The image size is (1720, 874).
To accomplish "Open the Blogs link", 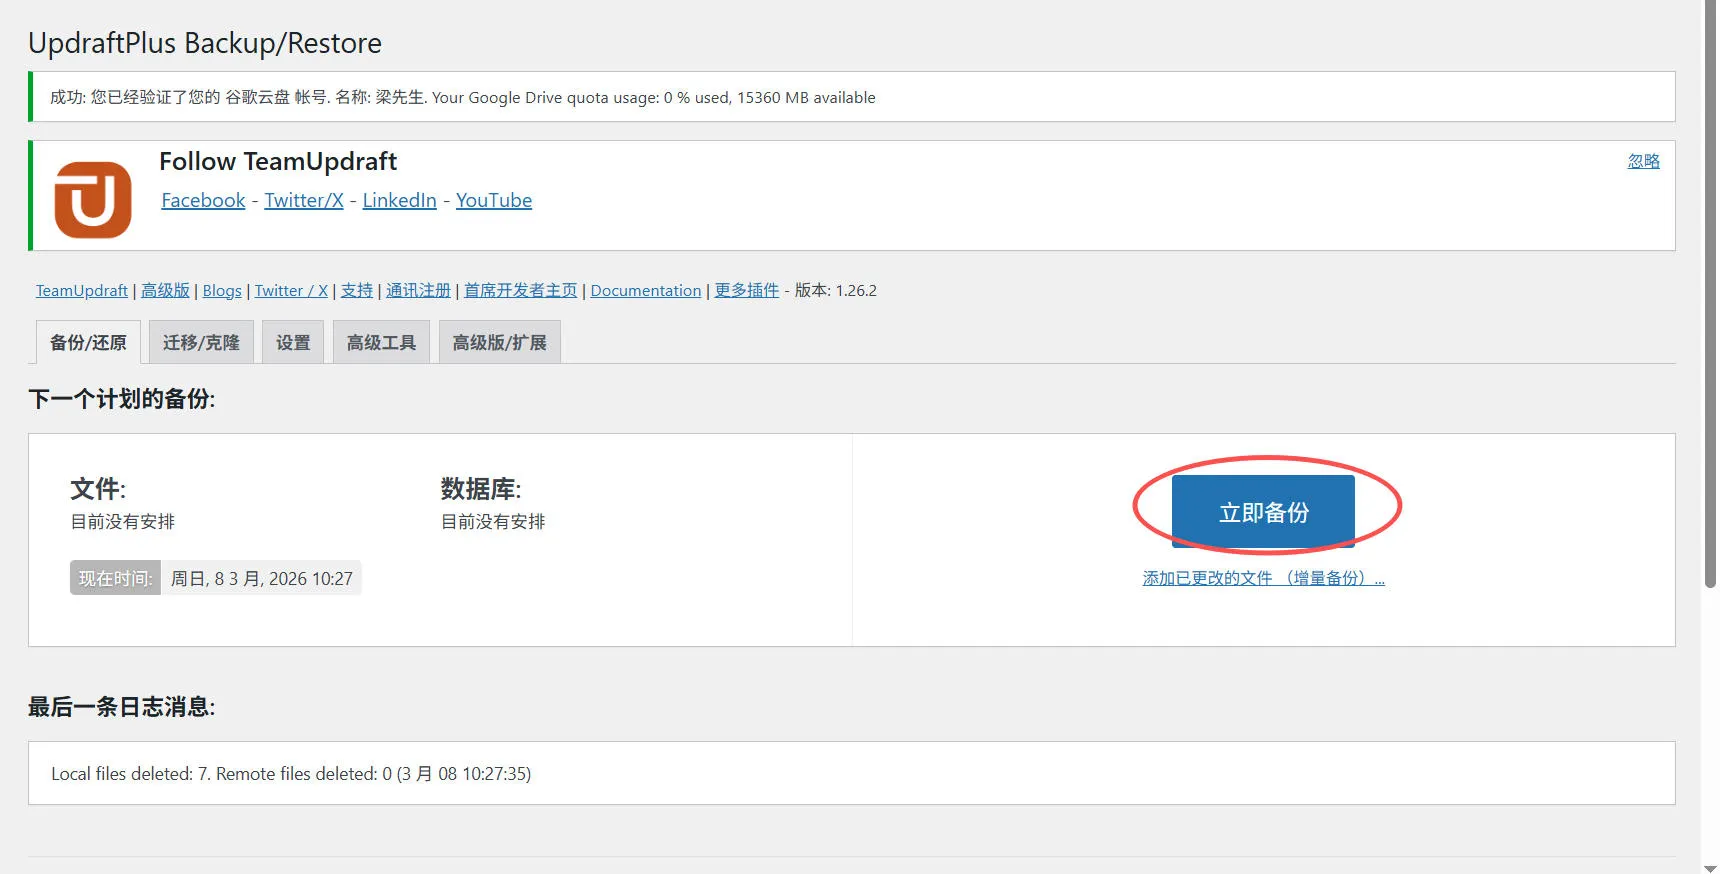I will coord(222,291).
